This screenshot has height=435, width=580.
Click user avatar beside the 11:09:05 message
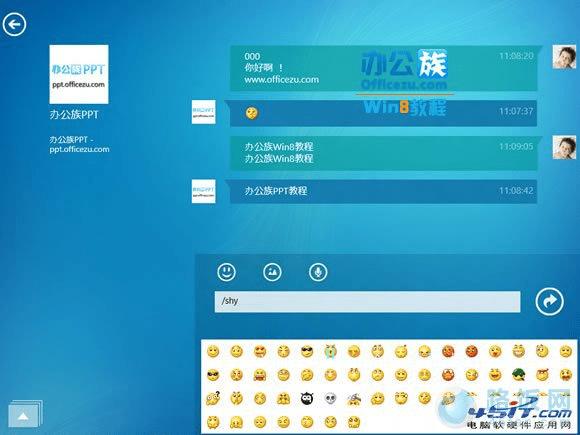(564, 147)
